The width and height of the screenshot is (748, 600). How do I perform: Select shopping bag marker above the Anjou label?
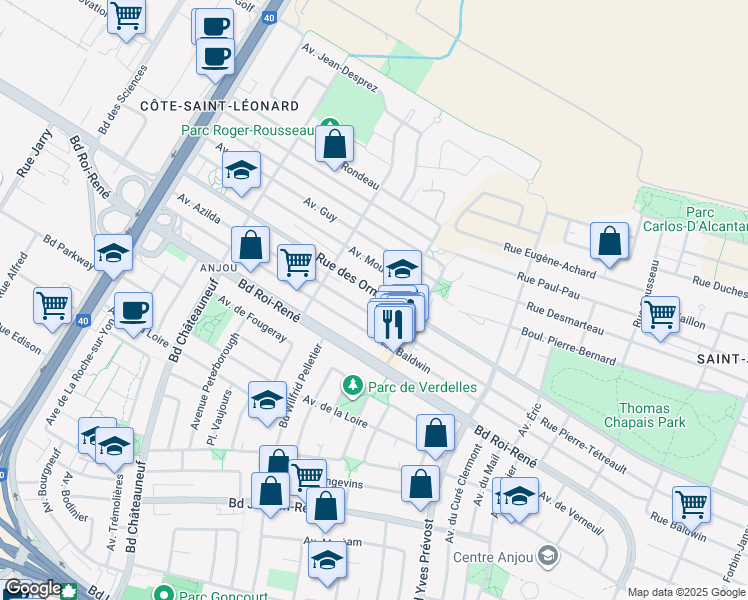tap(250, 244)
